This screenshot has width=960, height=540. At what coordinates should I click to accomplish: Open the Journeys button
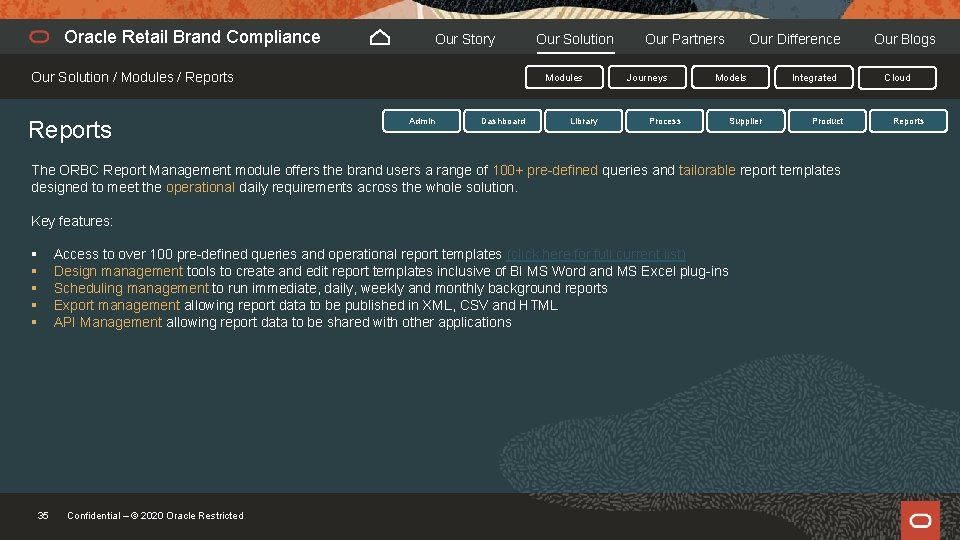[647, 78]
